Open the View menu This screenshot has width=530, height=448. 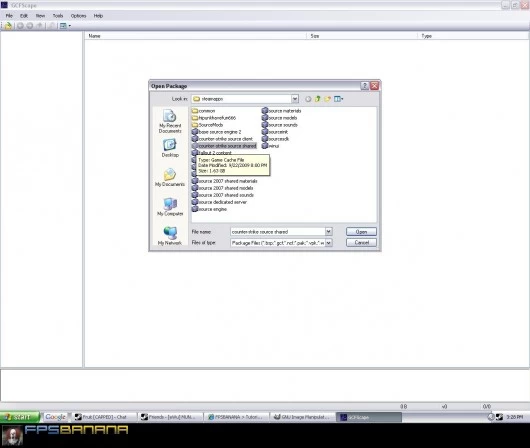(x=40, y=16)
